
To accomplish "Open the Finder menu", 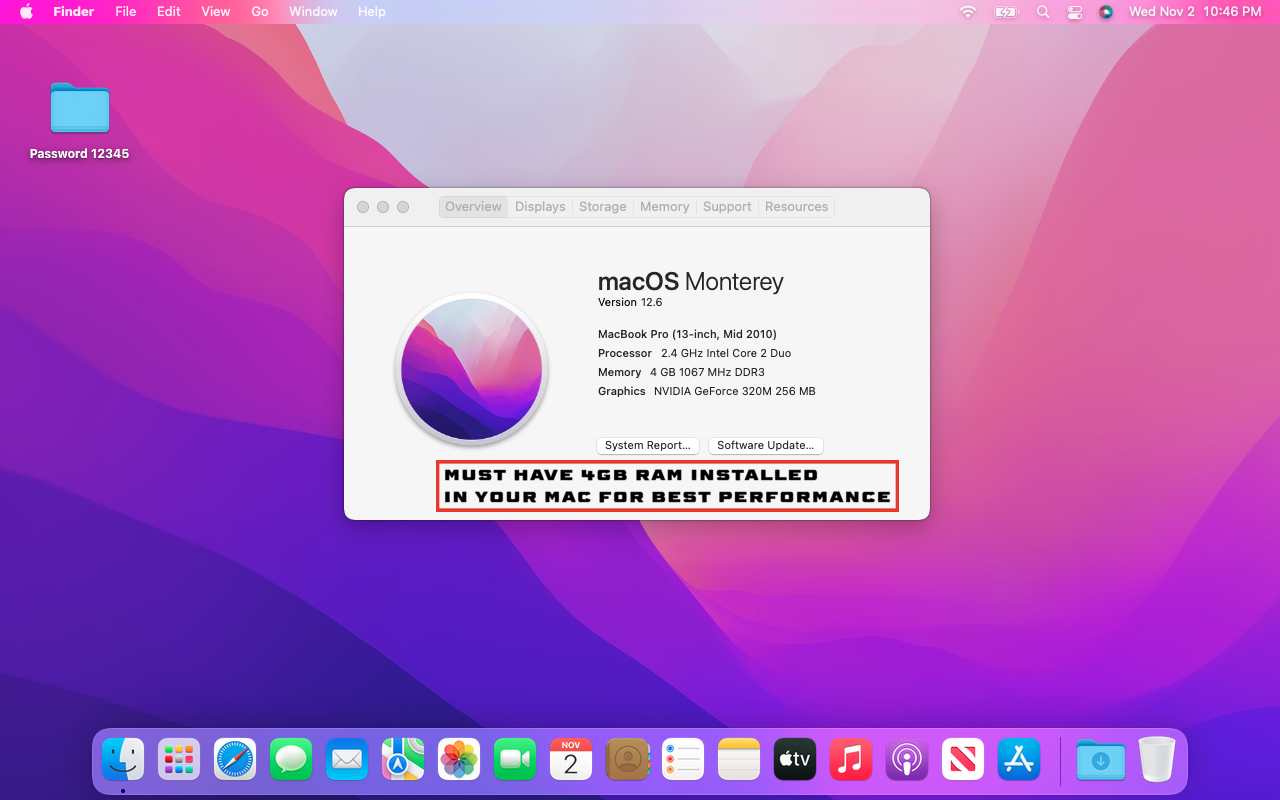I will click(73, 12).
